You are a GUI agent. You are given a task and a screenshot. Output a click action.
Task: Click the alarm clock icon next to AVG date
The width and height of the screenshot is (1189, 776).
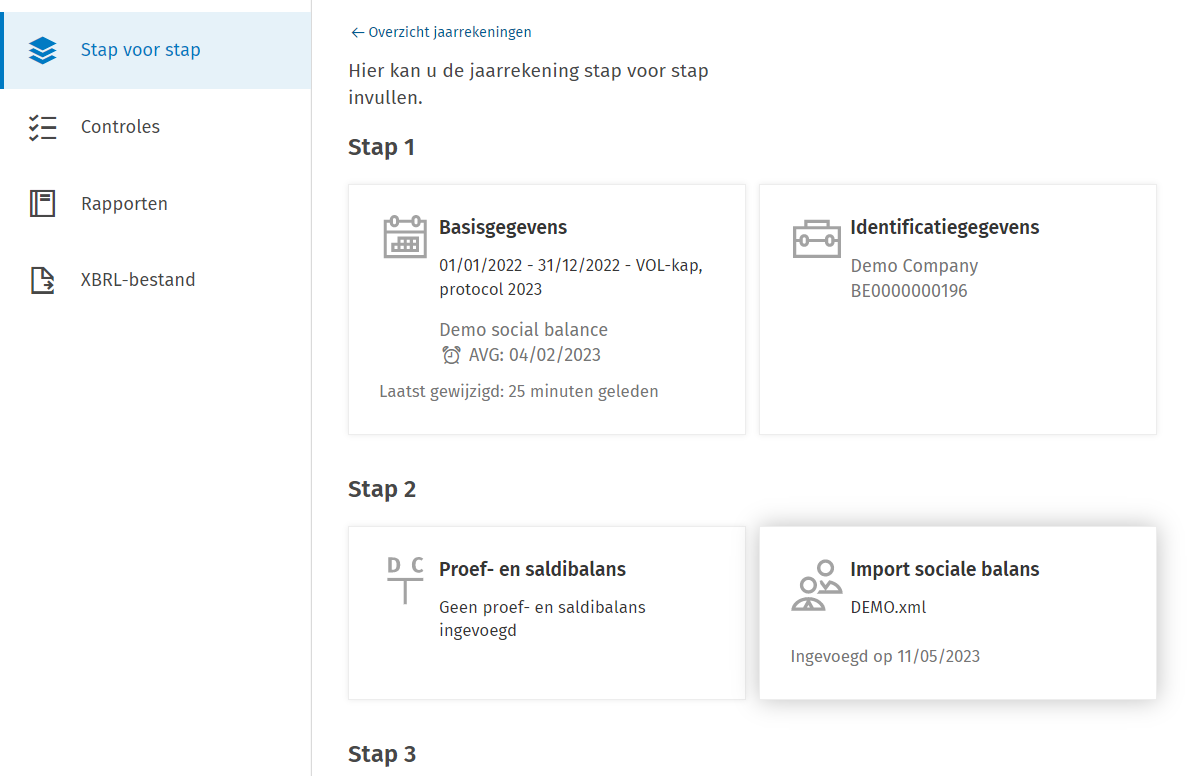tap(451, 355)
